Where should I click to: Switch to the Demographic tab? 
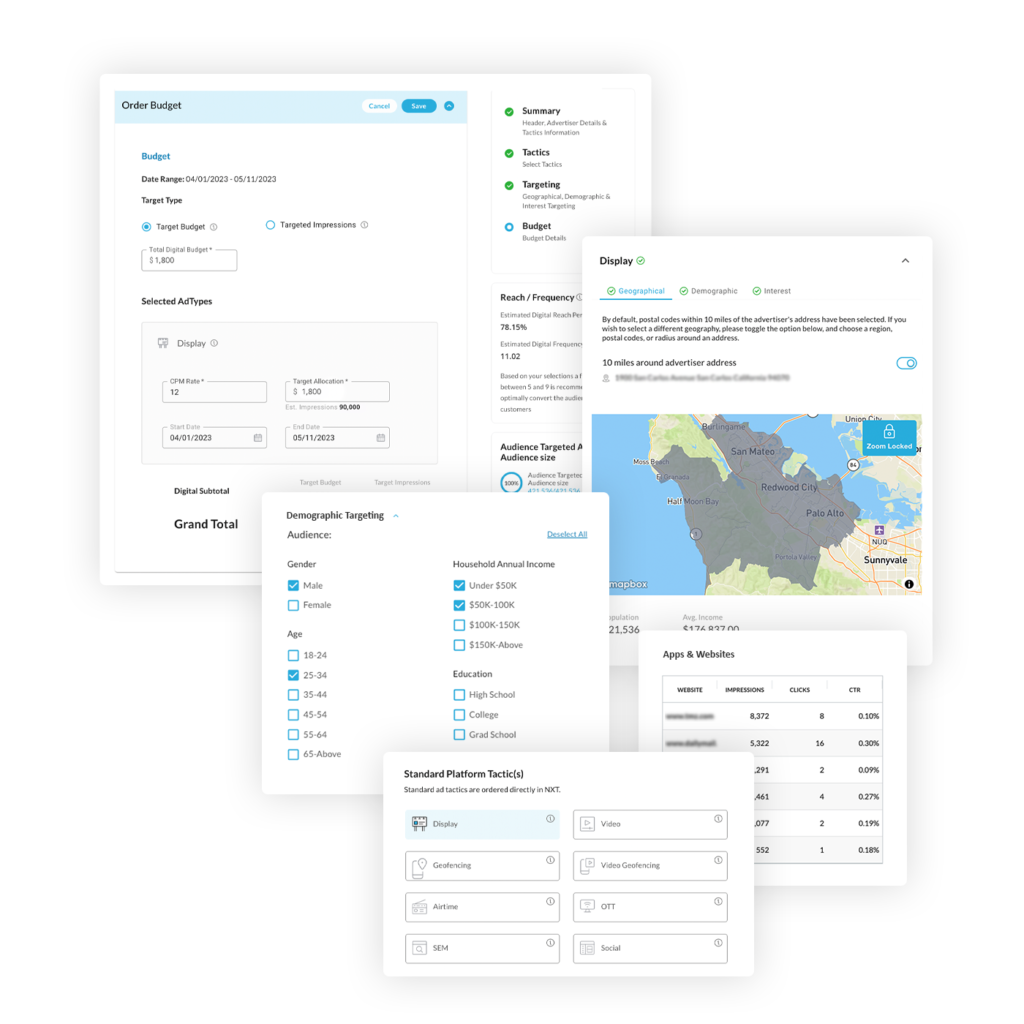click(x=708, y=291)
